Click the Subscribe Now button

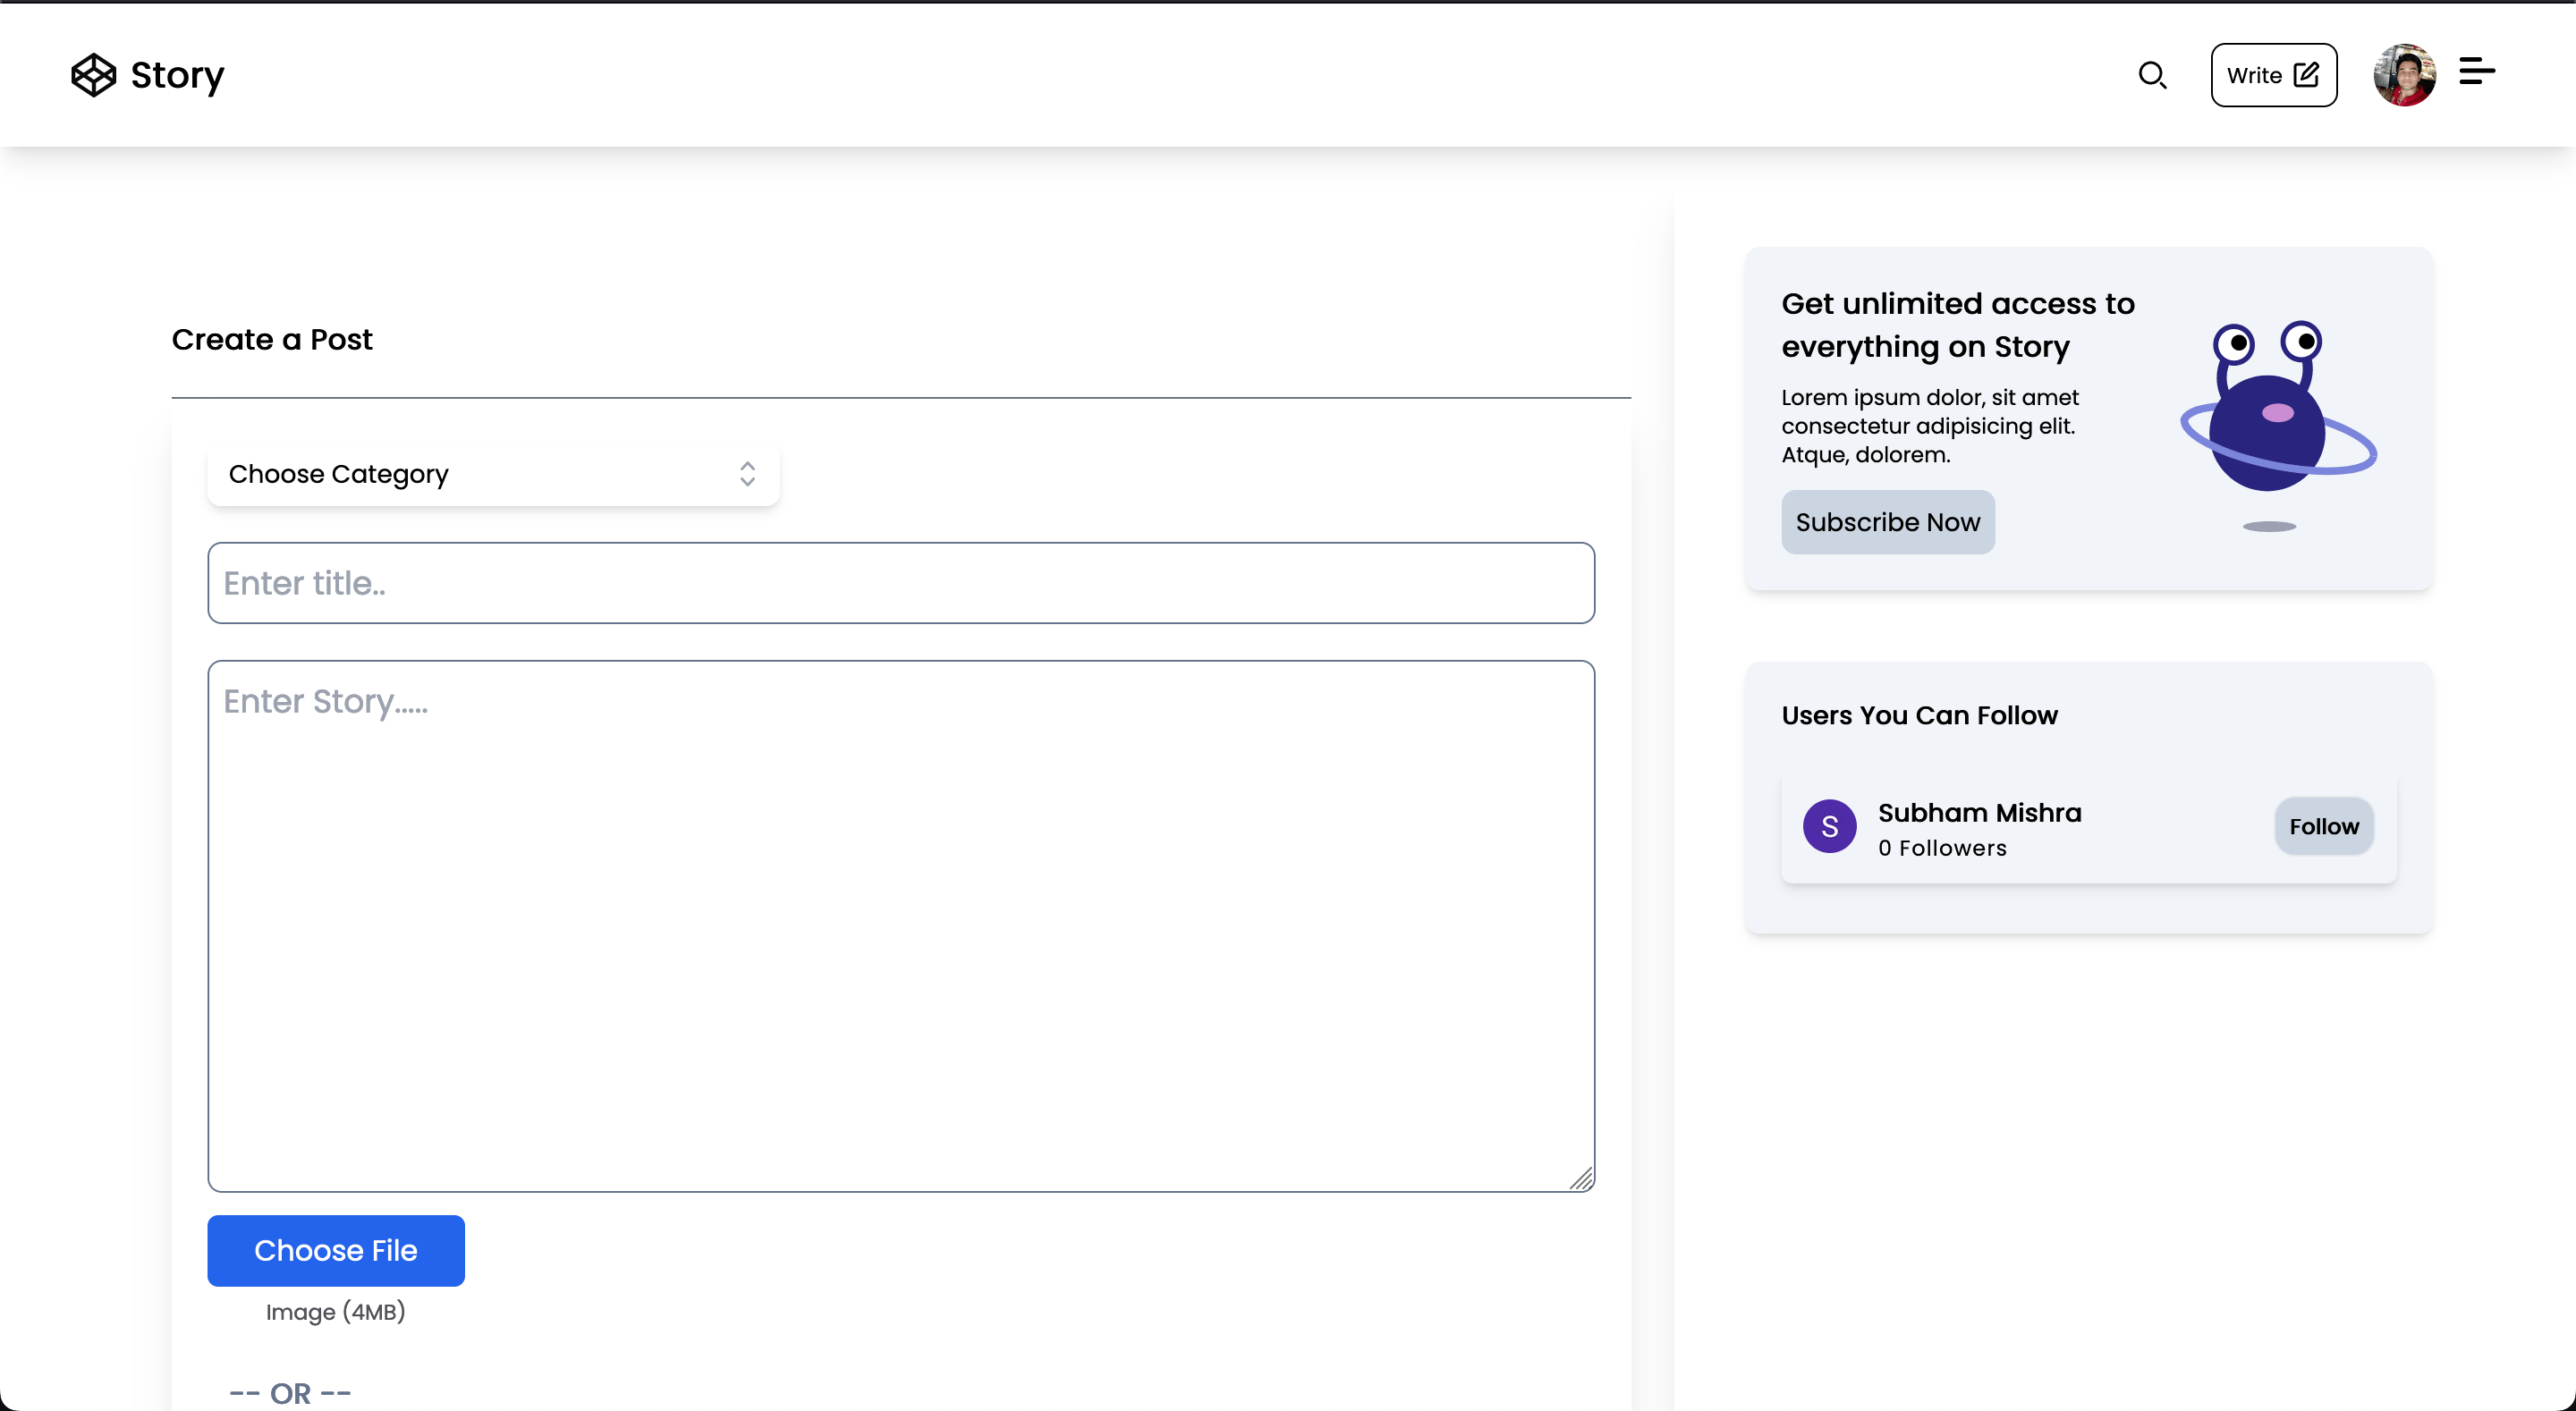pyautogui.click(x=1887, y=522)
